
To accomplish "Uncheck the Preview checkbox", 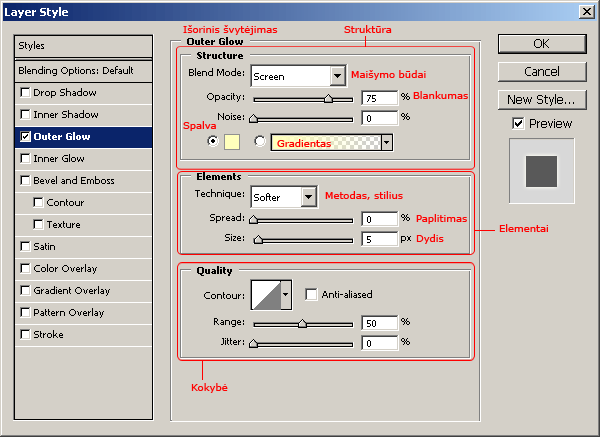I will coord(517,123).
